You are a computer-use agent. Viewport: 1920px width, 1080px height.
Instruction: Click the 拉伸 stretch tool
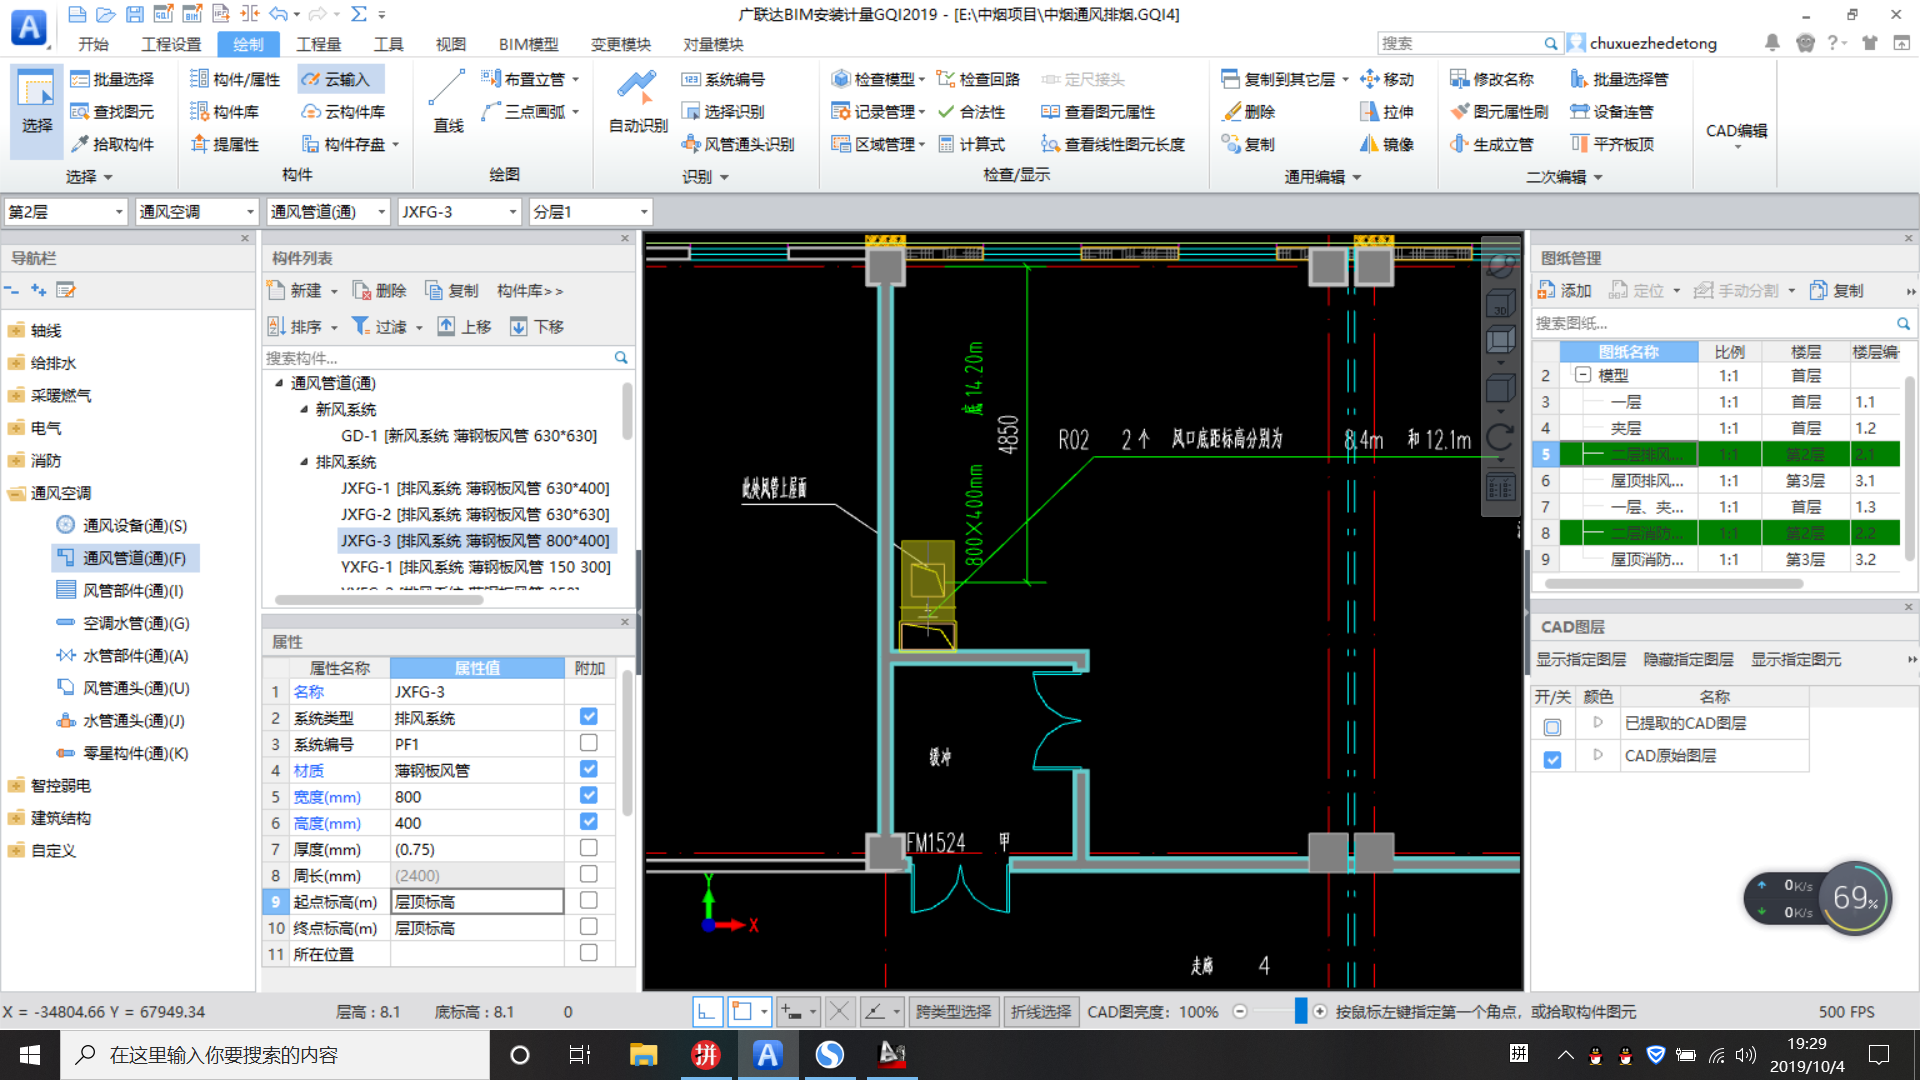click(1387, 112)
